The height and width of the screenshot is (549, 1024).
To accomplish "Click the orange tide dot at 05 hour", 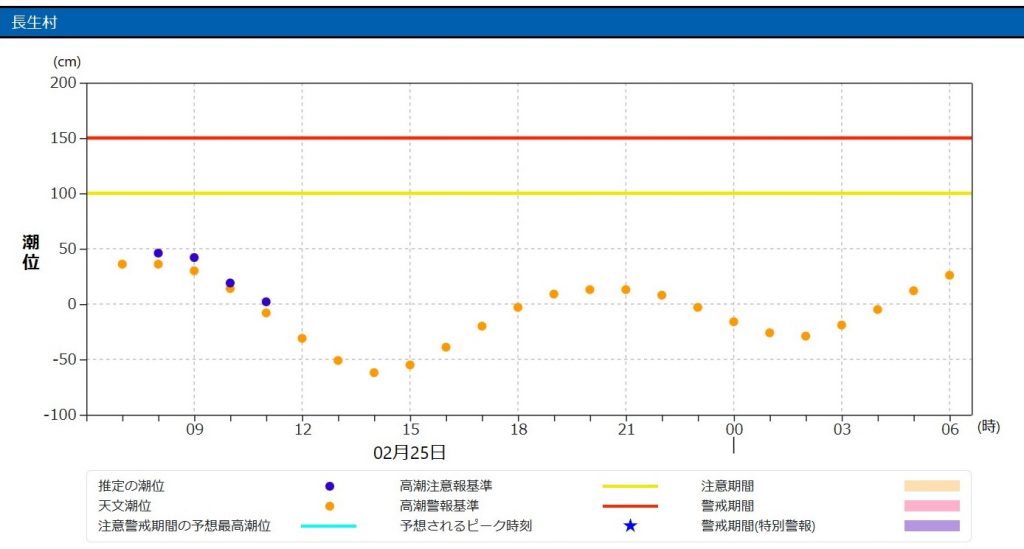I will (914, 291).
